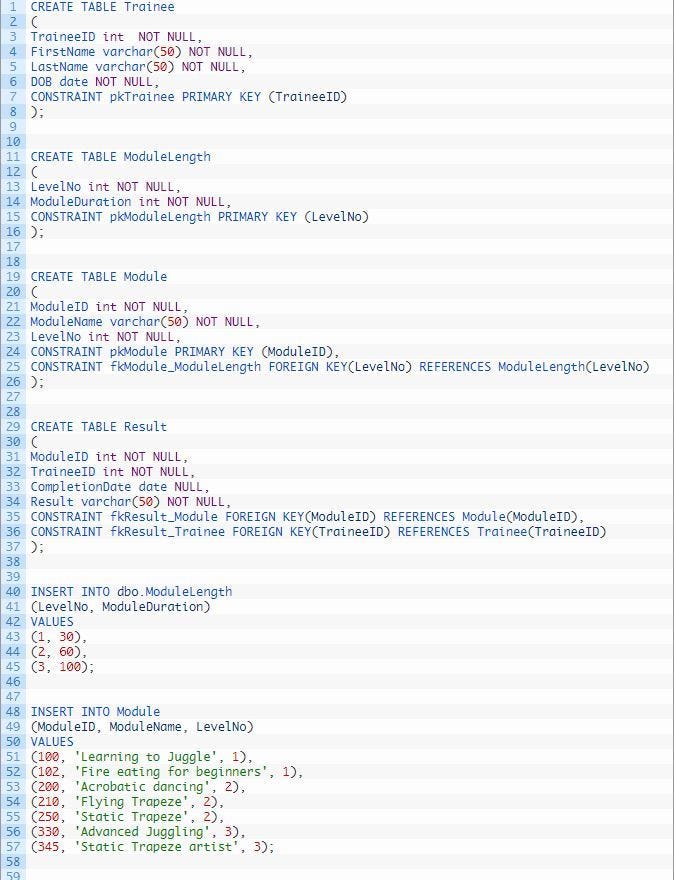
Task: Click 'ModuleID int NOT NULL,' on line 31
Action: click(x=109, y=457)
